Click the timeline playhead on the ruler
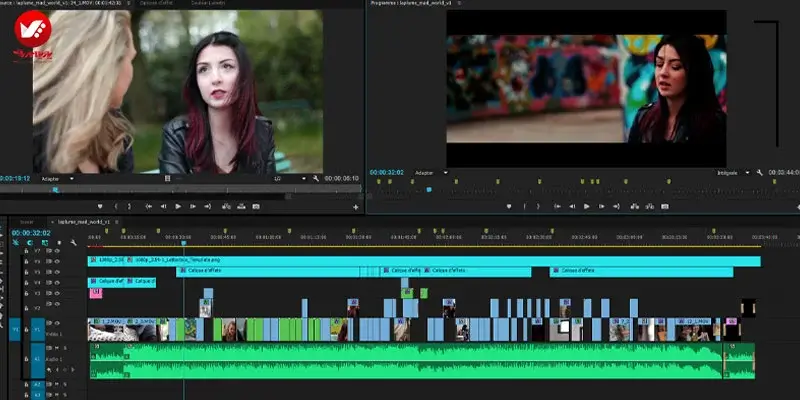Viewport: 800px width, 400px height. click(x=184, y=242)
